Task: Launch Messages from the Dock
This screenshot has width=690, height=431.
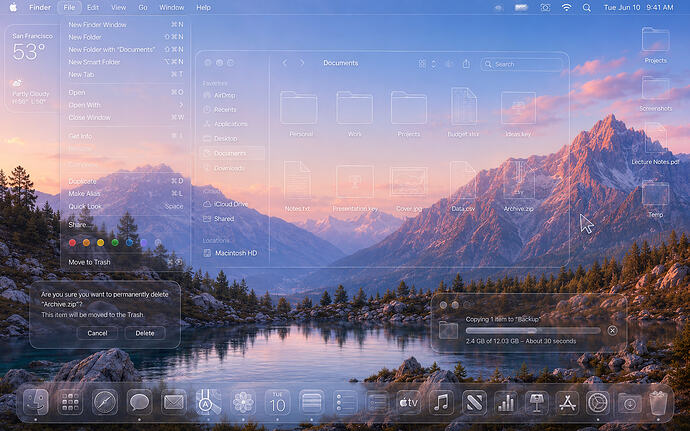Action: coord(139,402)
